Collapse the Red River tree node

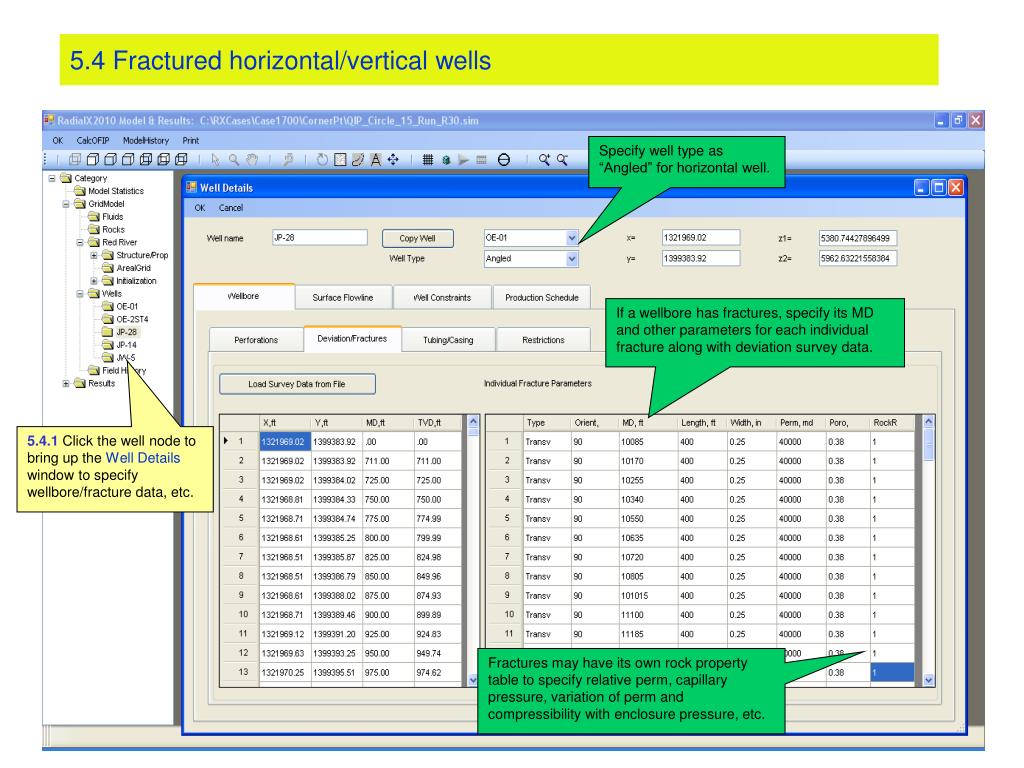pos(80,242)
